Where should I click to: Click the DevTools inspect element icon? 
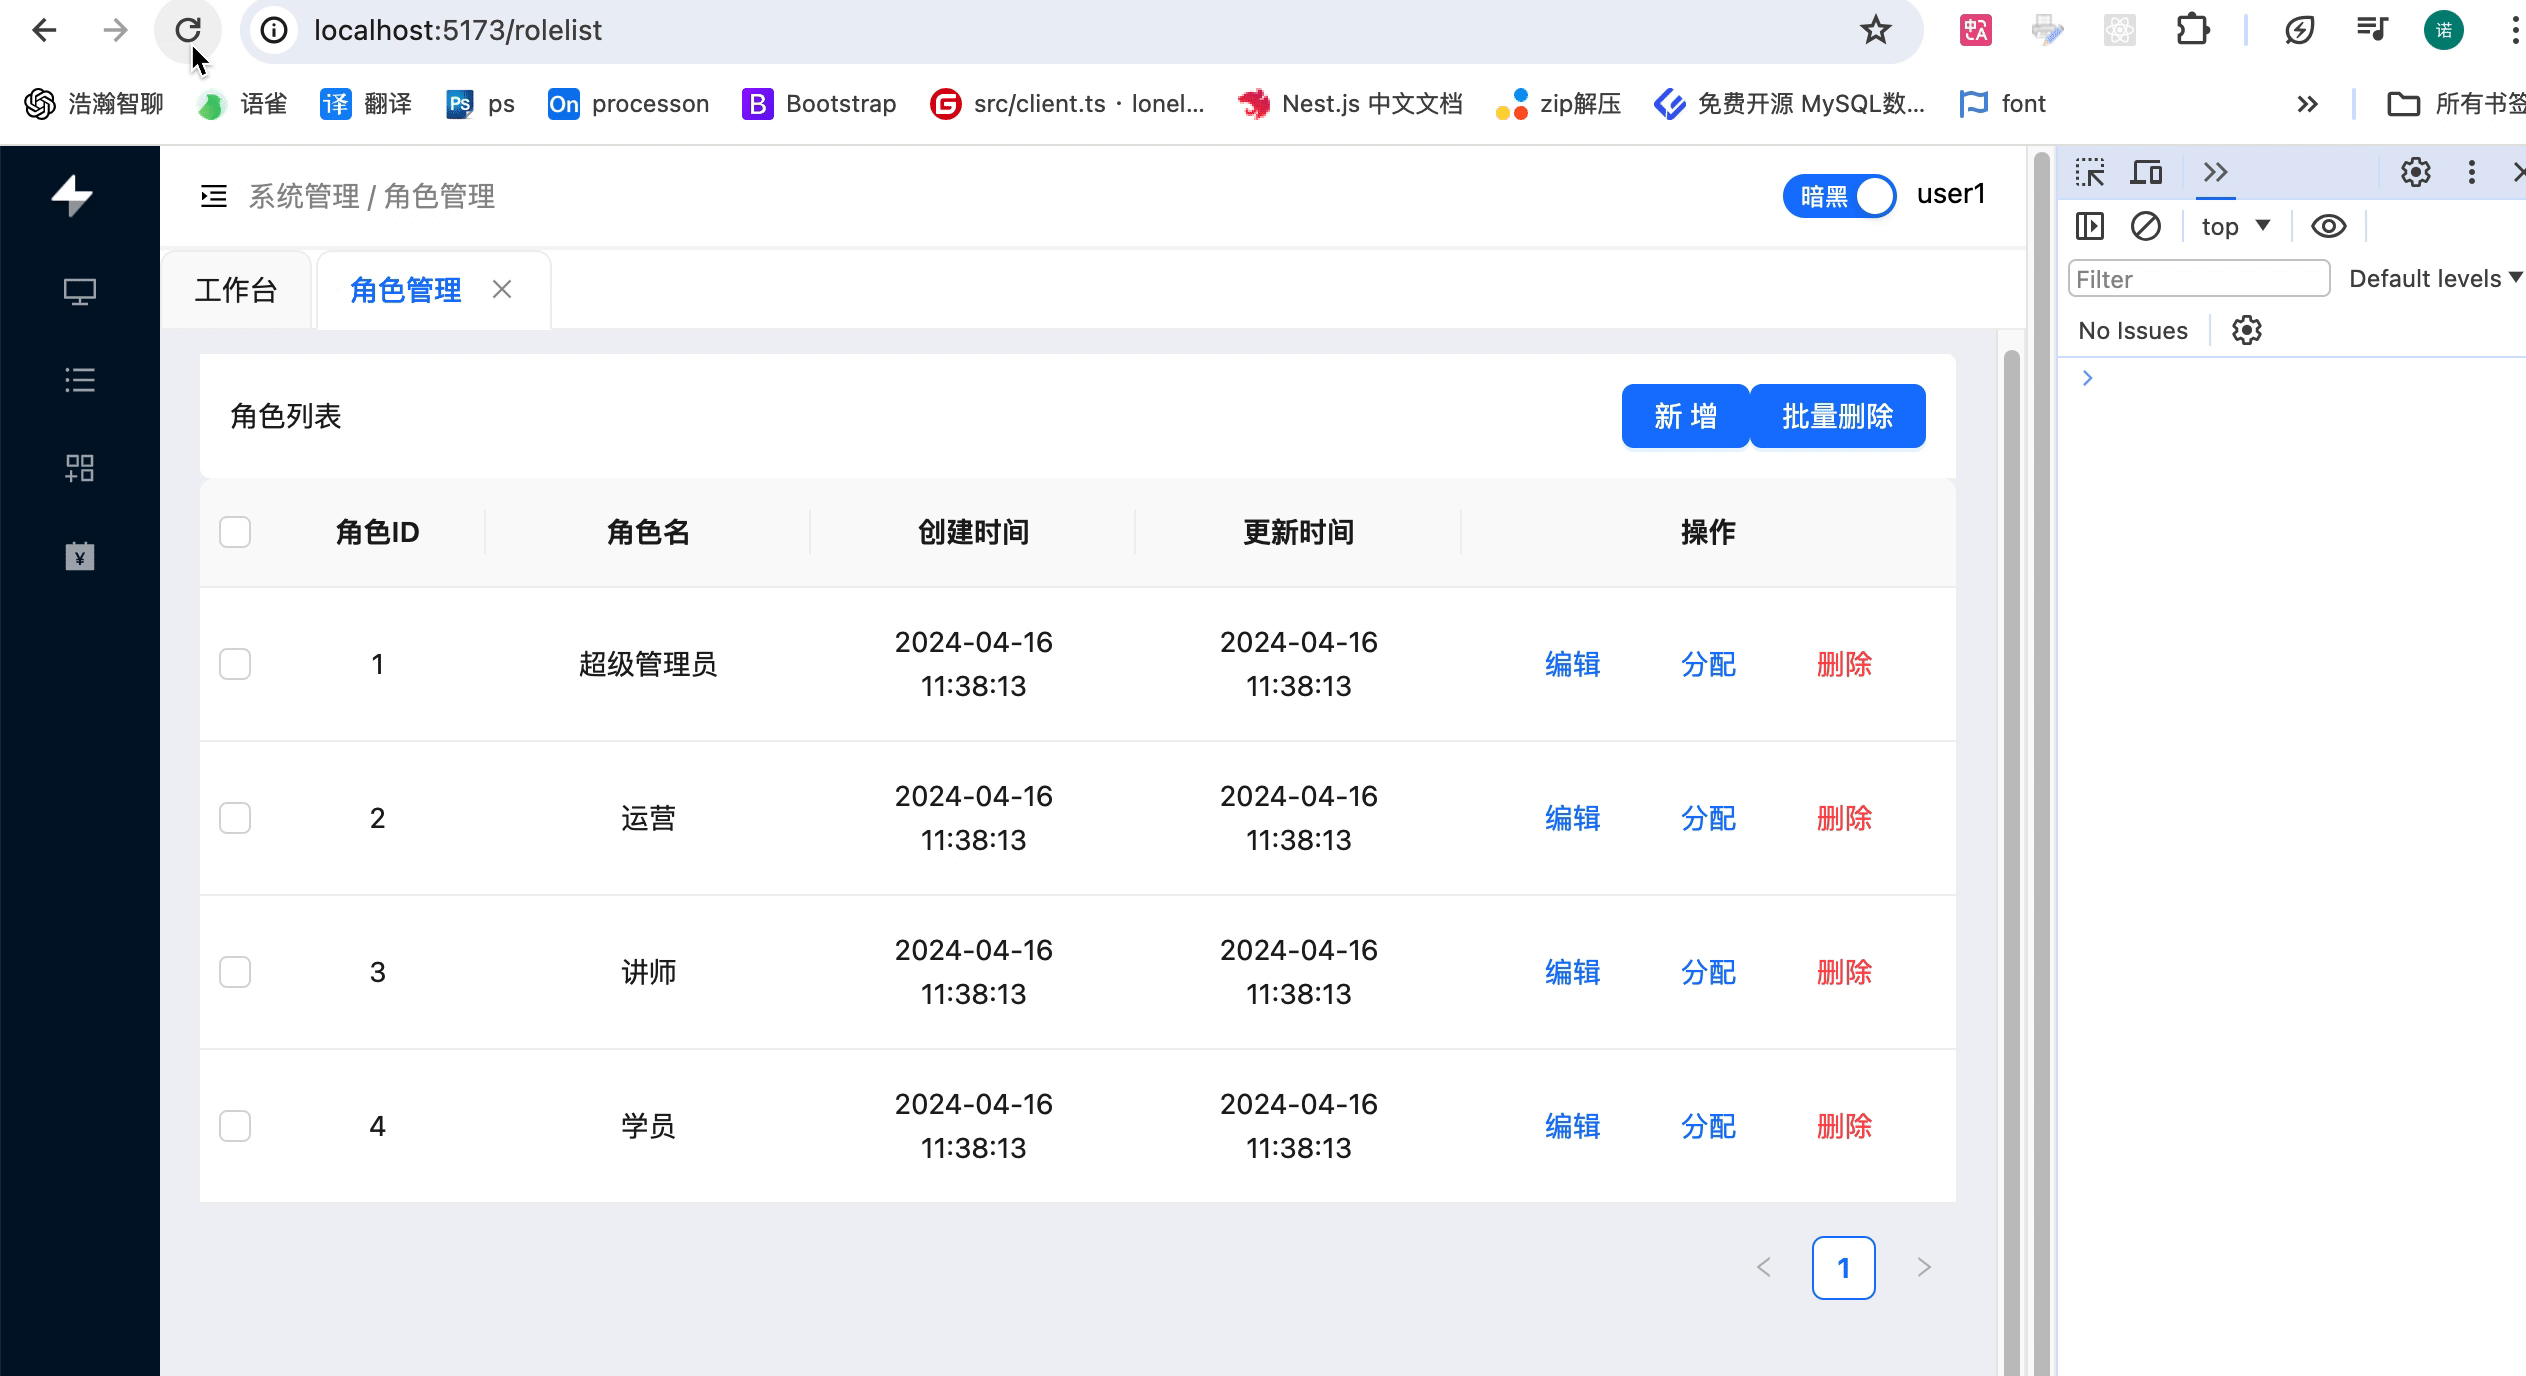(2089, 173)
